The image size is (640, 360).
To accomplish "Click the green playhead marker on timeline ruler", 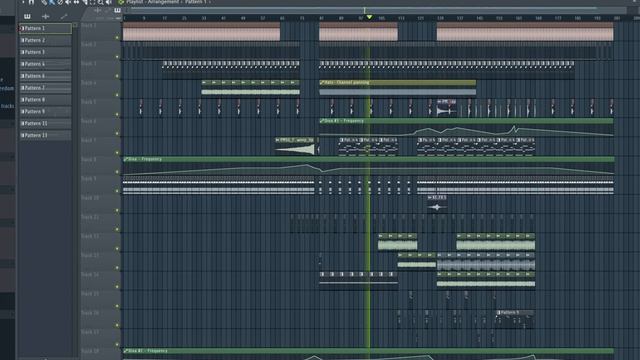I will [369, 17].
